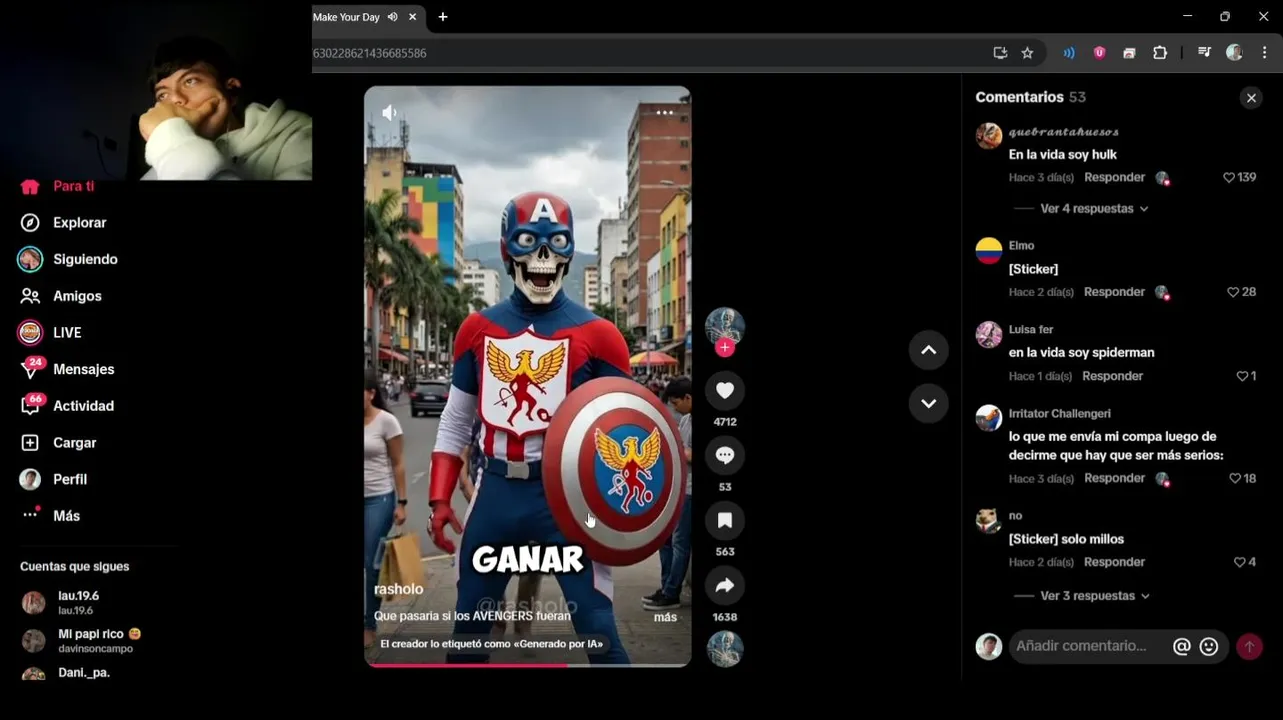
Task: Seek in the video progress bar
Action: pos(527,664)
